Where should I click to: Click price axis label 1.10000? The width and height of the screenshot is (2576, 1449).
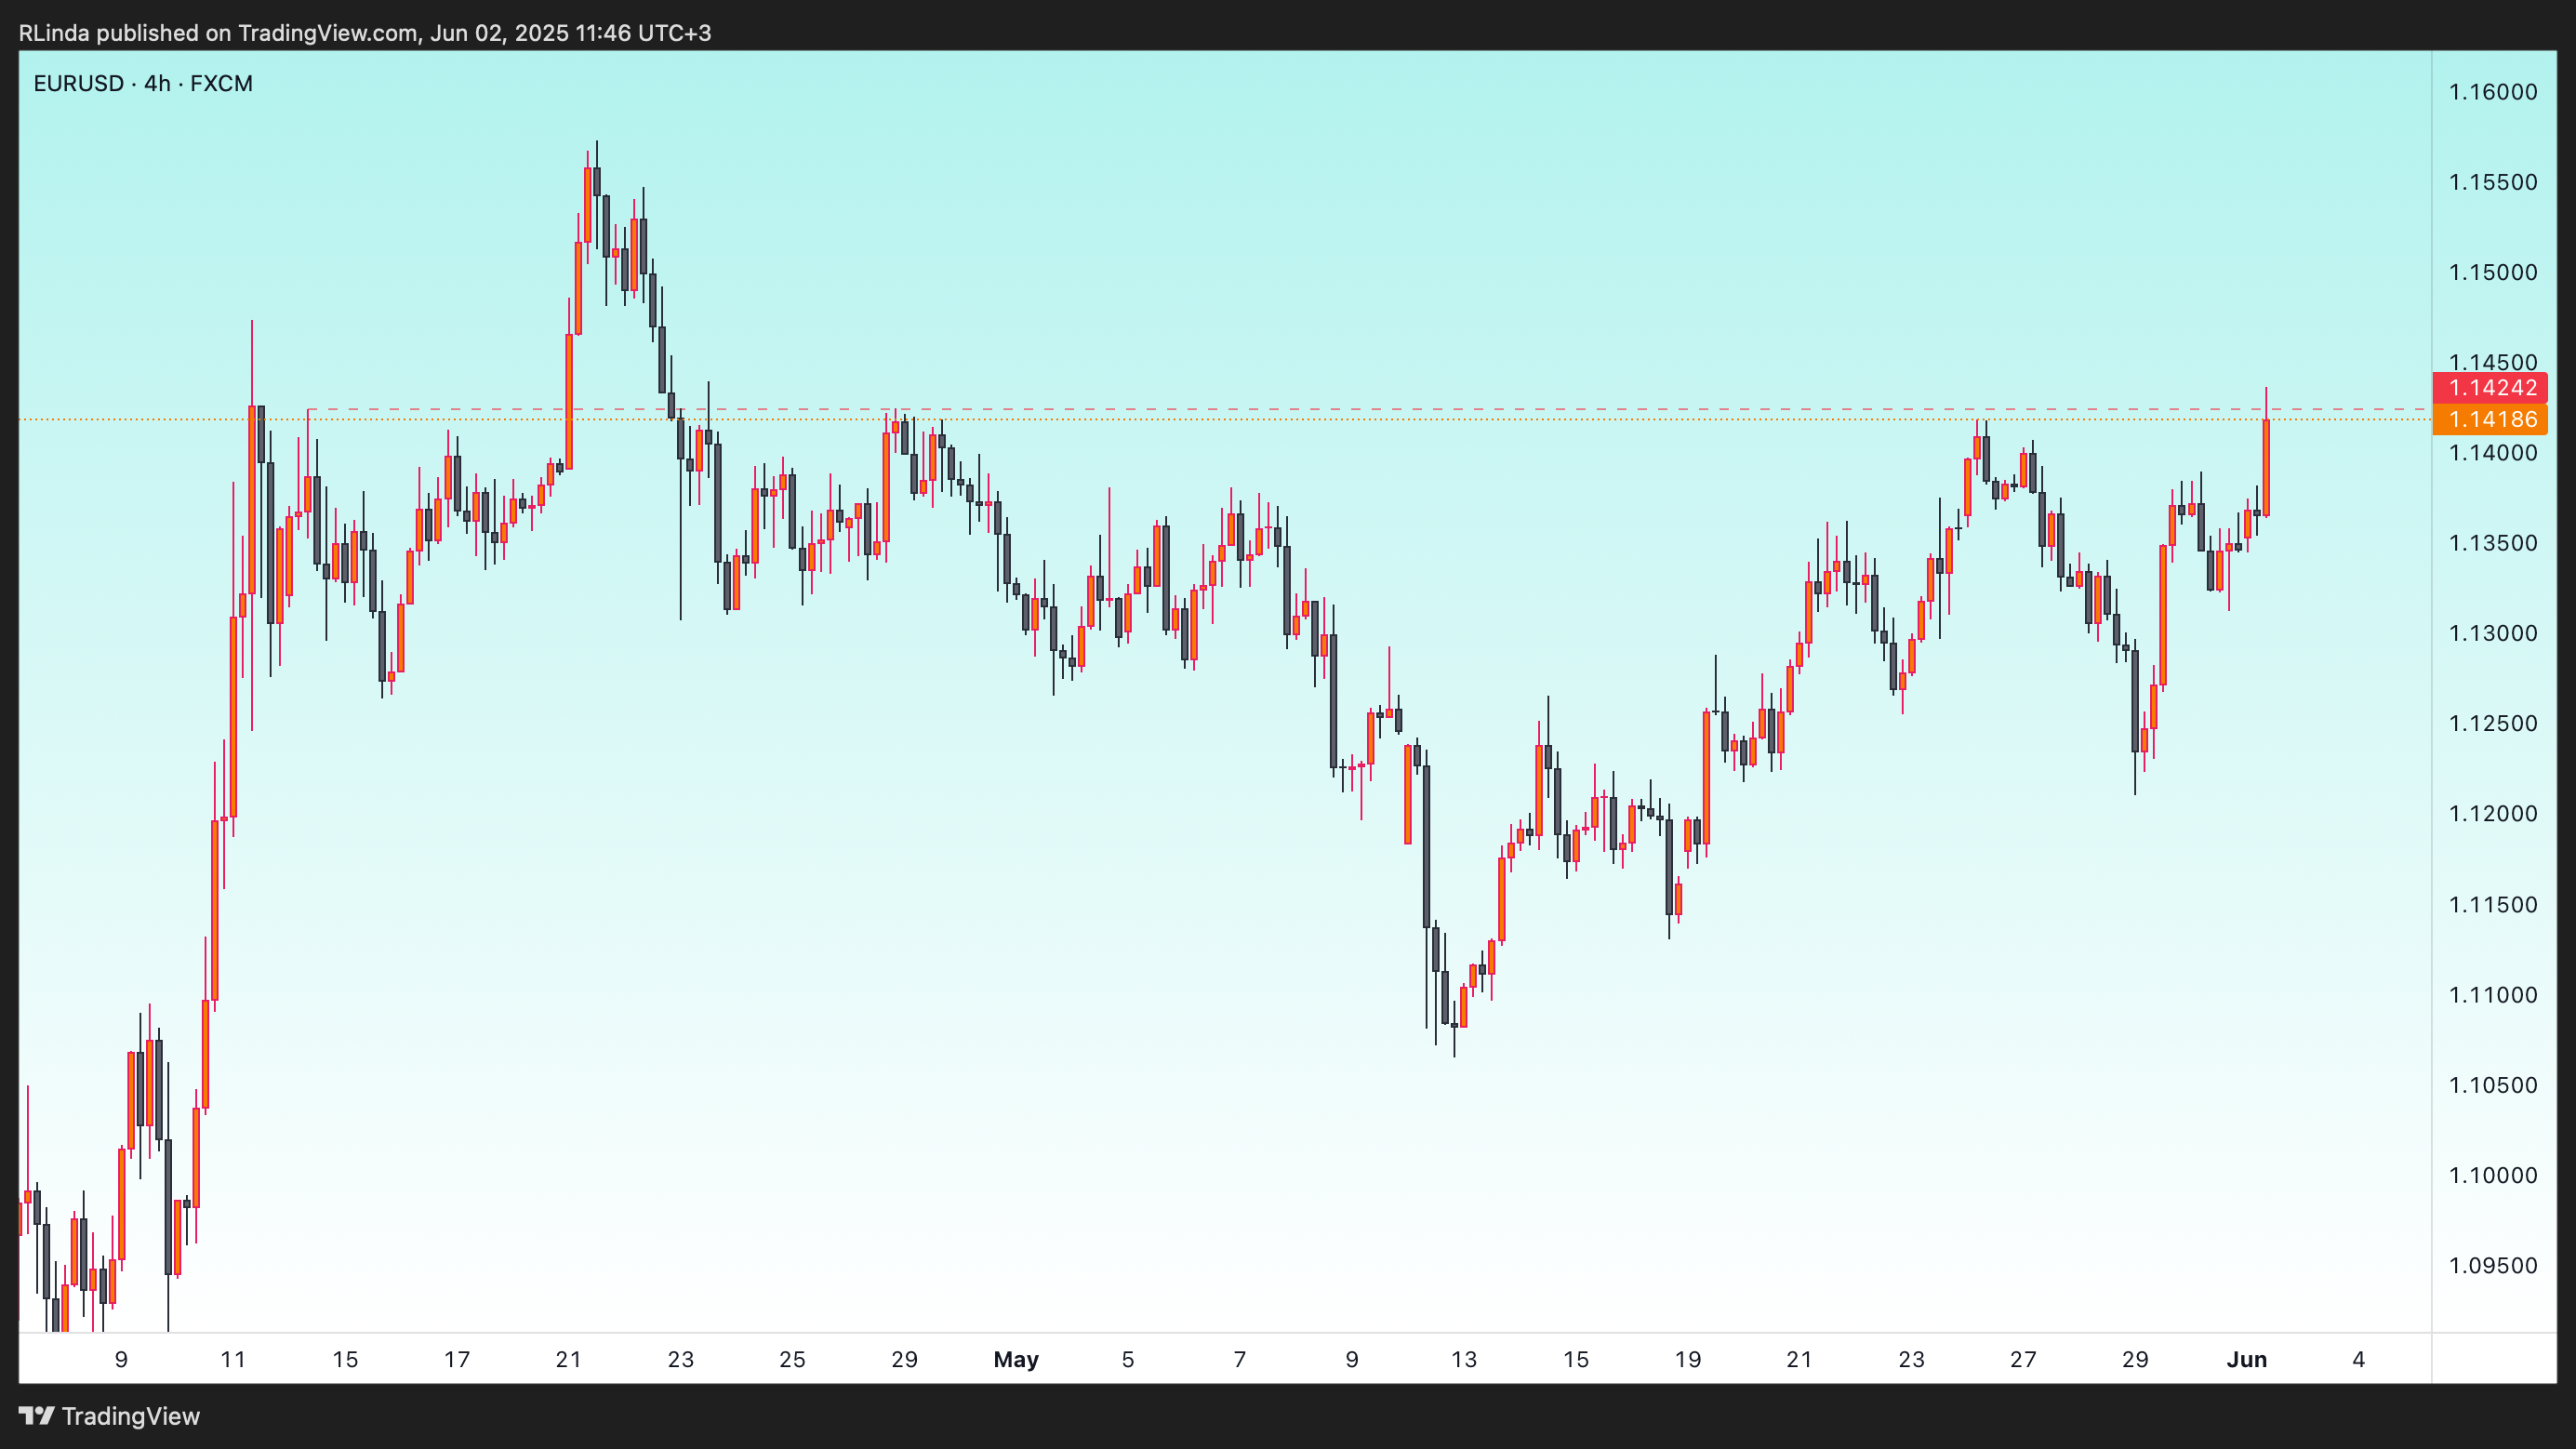2492,1175
